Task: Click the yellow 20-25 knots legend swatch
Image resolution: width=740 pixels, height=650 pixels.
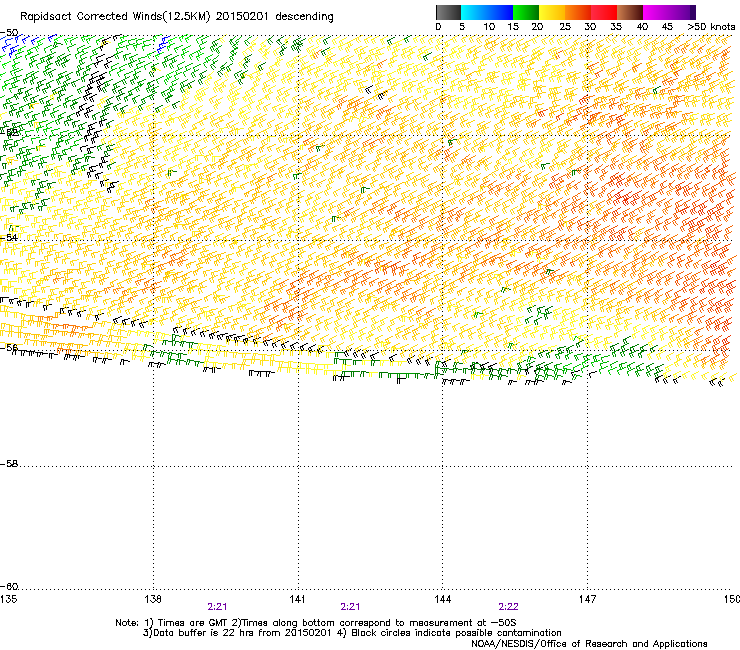Action: click(552, 12)
